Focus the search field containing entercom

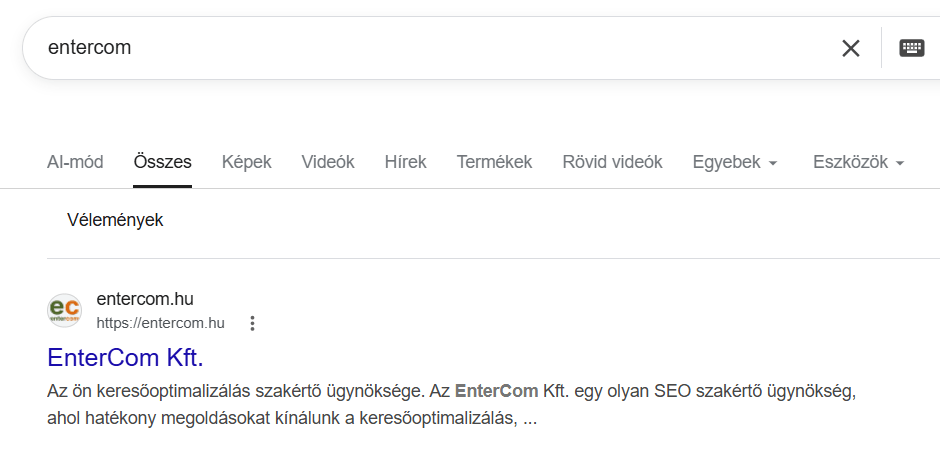(x=420, y=48)
